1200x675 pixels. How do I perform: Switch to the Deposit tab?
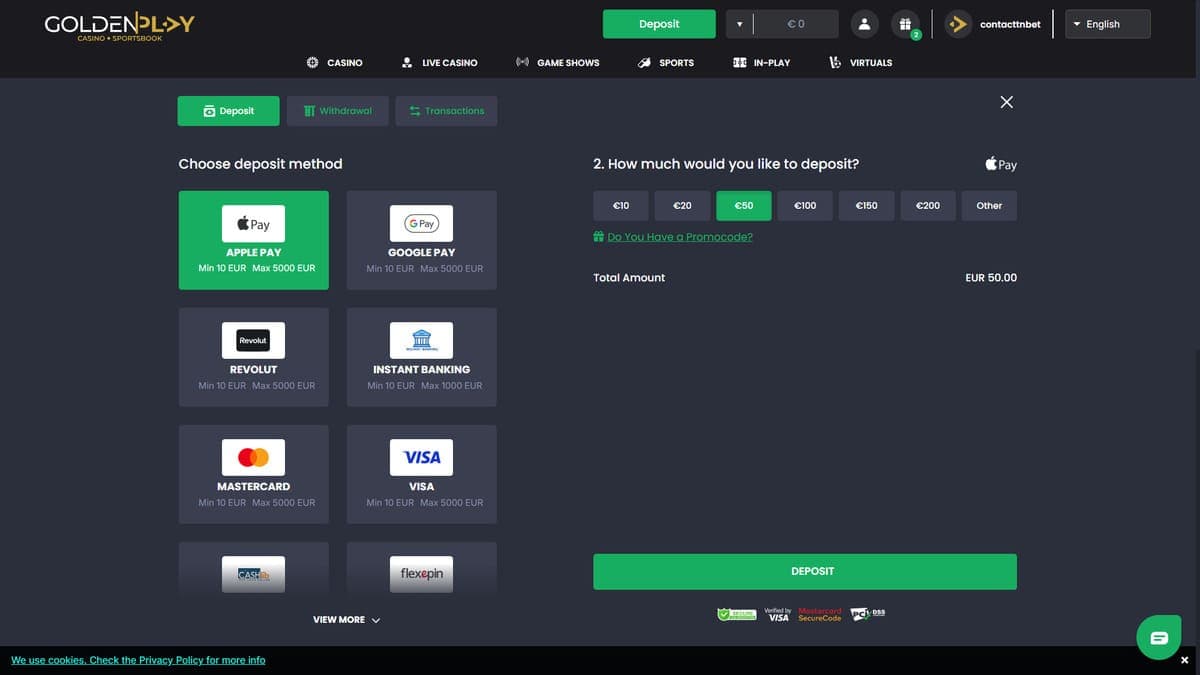(x=229, y=111)
